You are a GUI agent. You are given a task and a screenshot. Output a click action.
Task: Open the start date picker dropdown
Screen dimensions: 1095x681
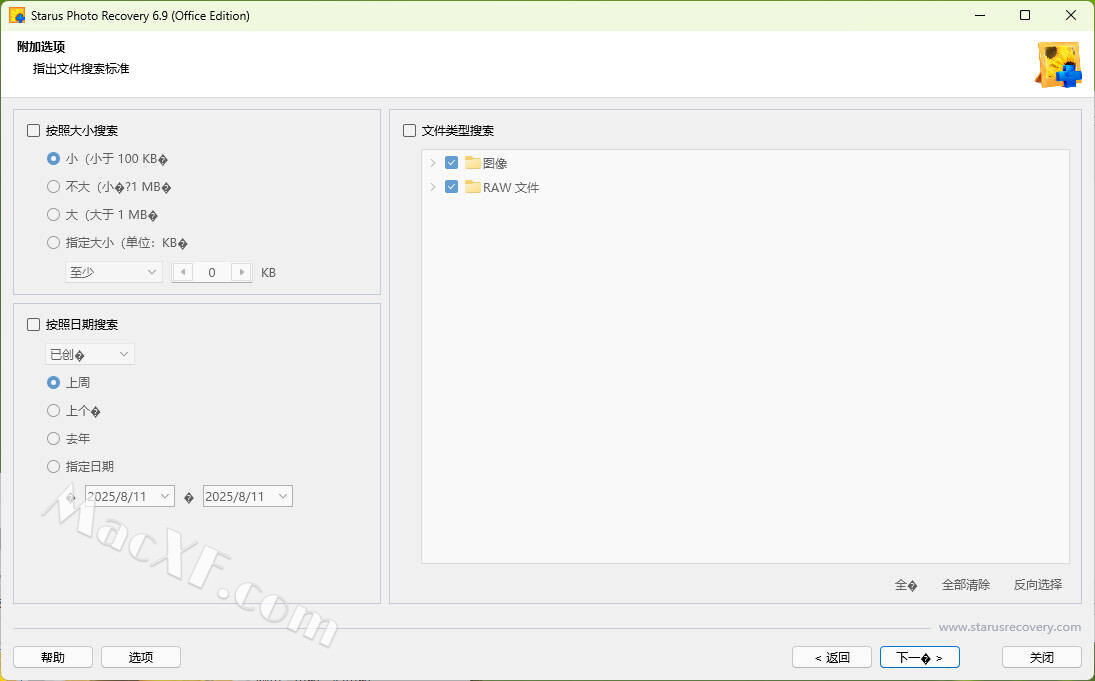pos(166,496)
